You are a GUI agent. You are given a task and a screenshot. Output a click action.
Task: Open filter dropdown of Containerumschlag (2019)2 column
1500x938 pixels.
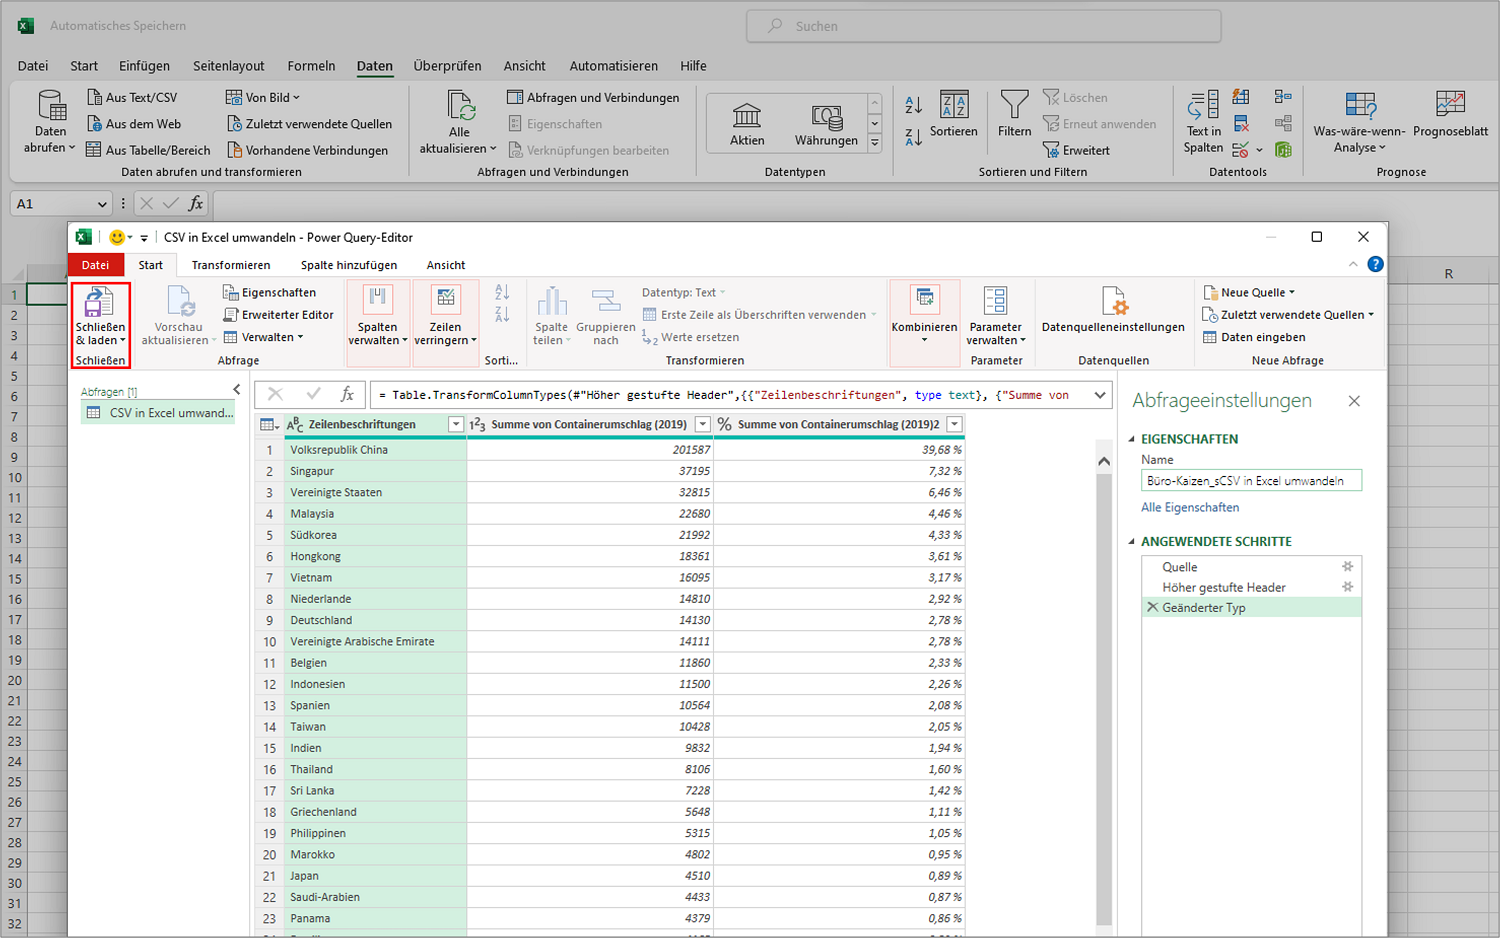tap(955, 424)
